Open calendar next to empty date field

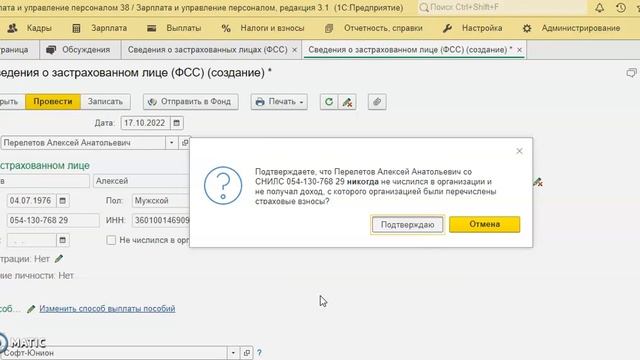pyautogui.click(x=62, y=240)
